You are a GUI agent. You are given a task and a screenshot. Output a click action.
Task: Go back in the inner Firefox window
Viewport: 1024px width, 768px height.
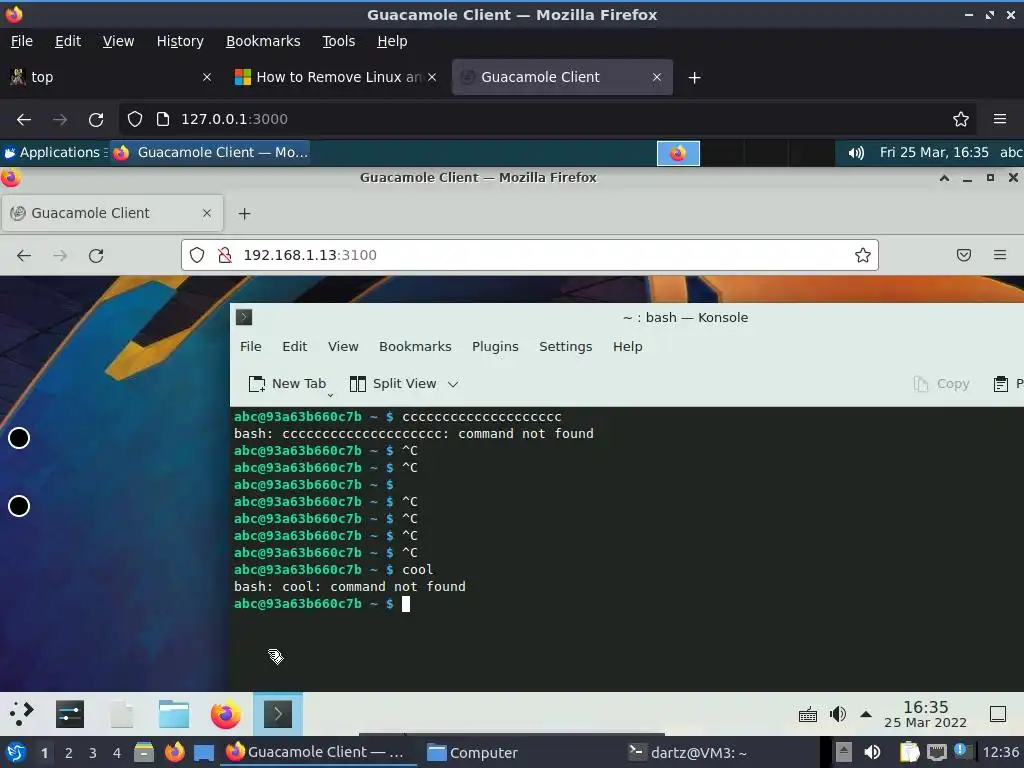tap(24, 255)
